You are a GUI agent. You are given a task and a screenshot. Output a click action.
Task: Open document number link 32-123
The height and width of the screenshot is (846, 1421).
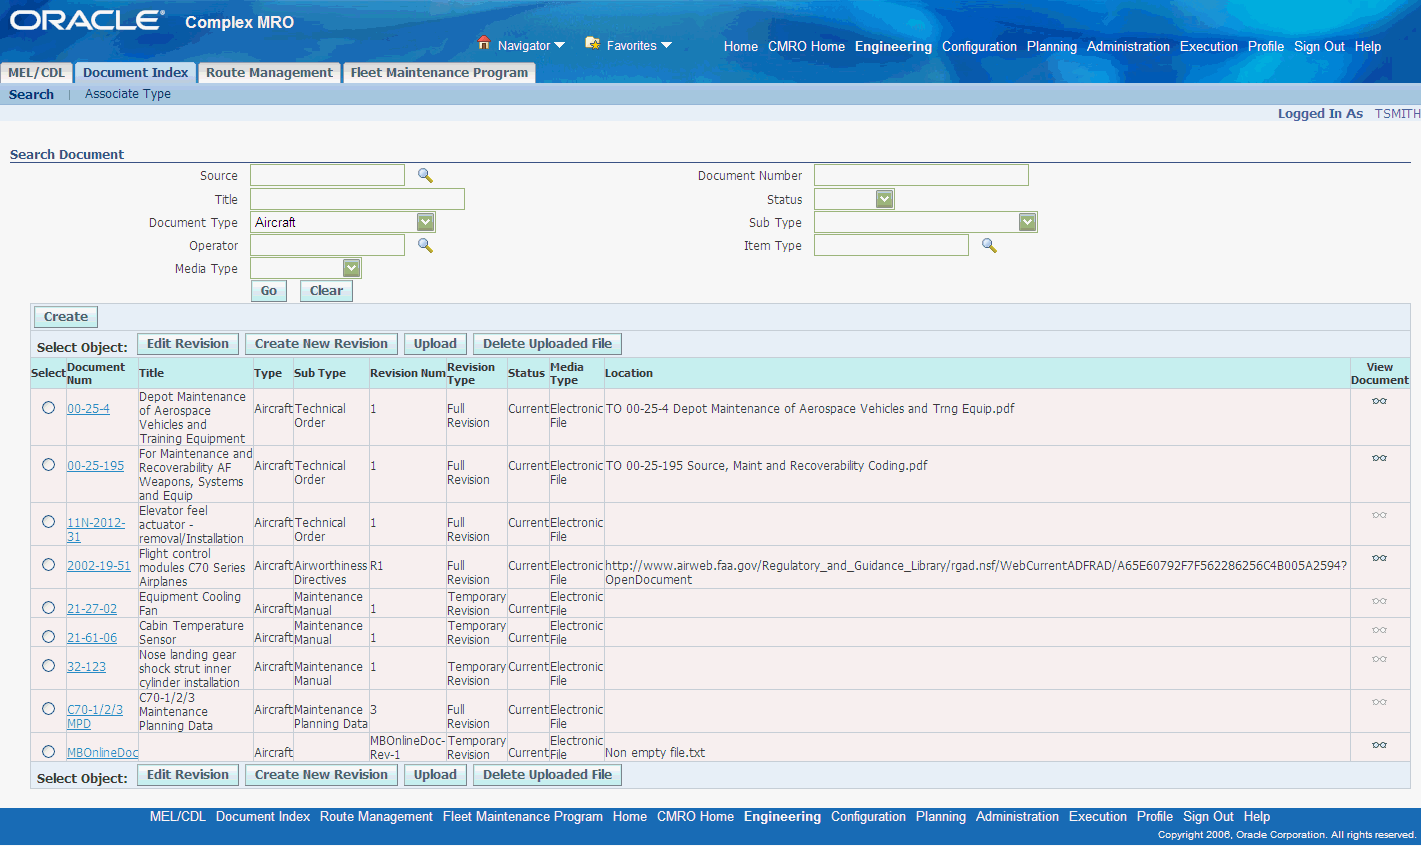point(86,667)
